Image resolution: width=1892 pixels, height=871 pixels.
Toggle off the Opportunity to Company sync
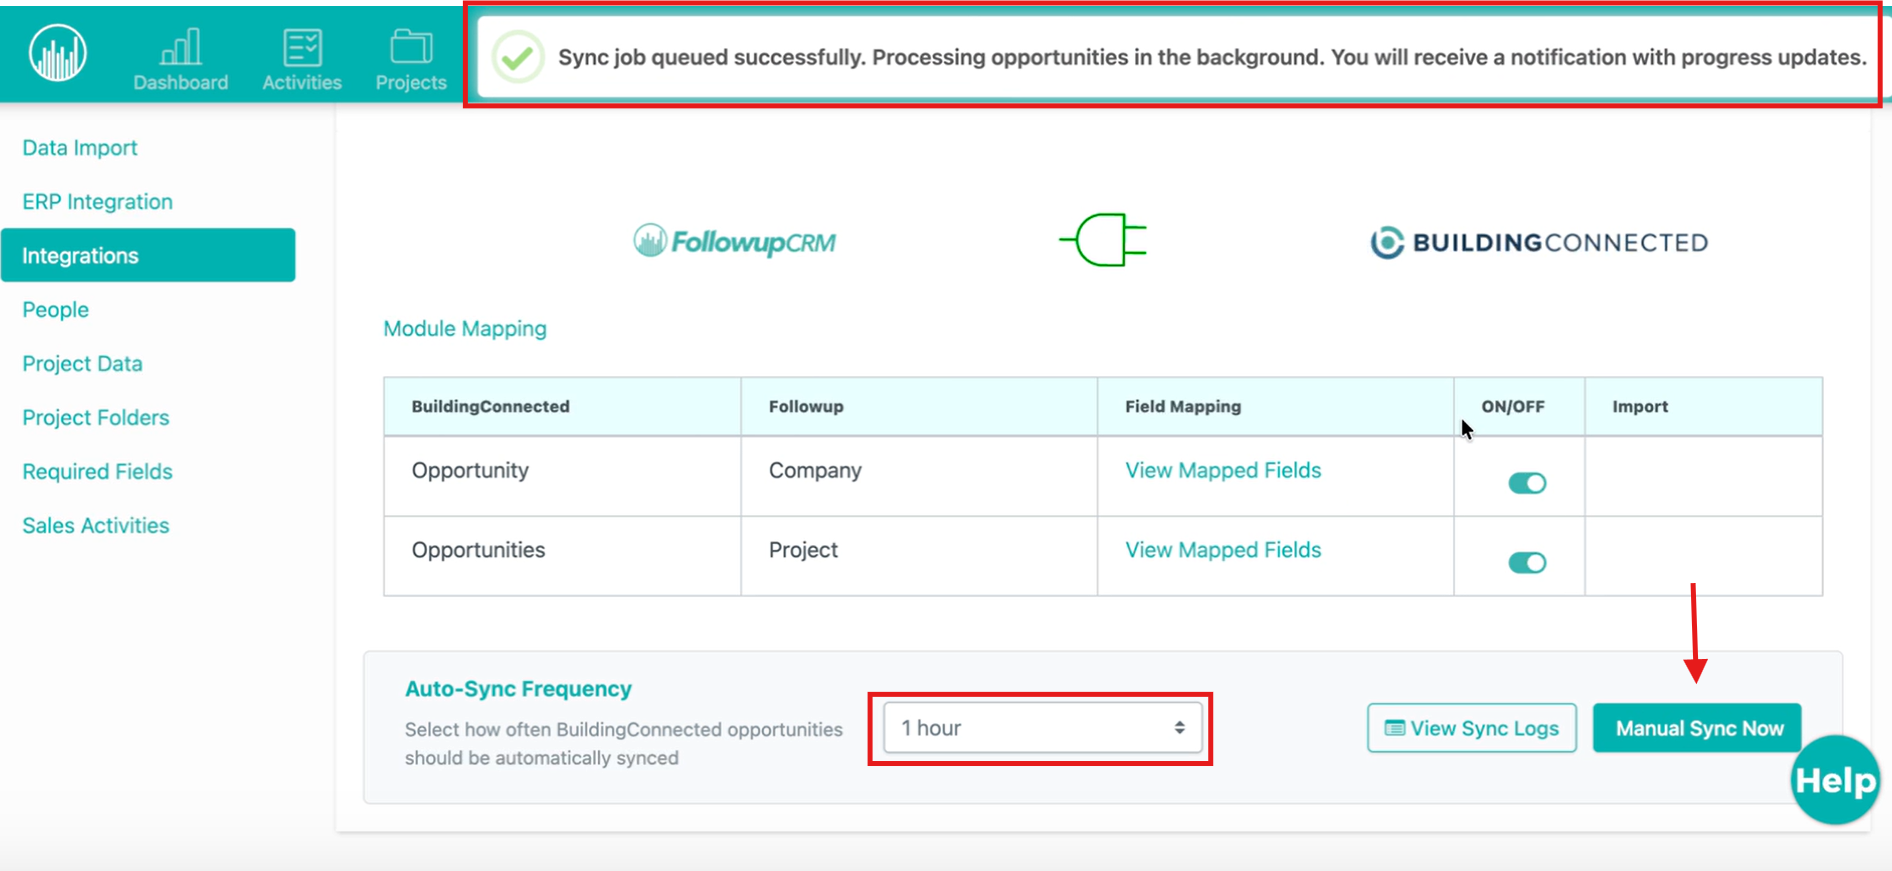(x=1527, y=483)
